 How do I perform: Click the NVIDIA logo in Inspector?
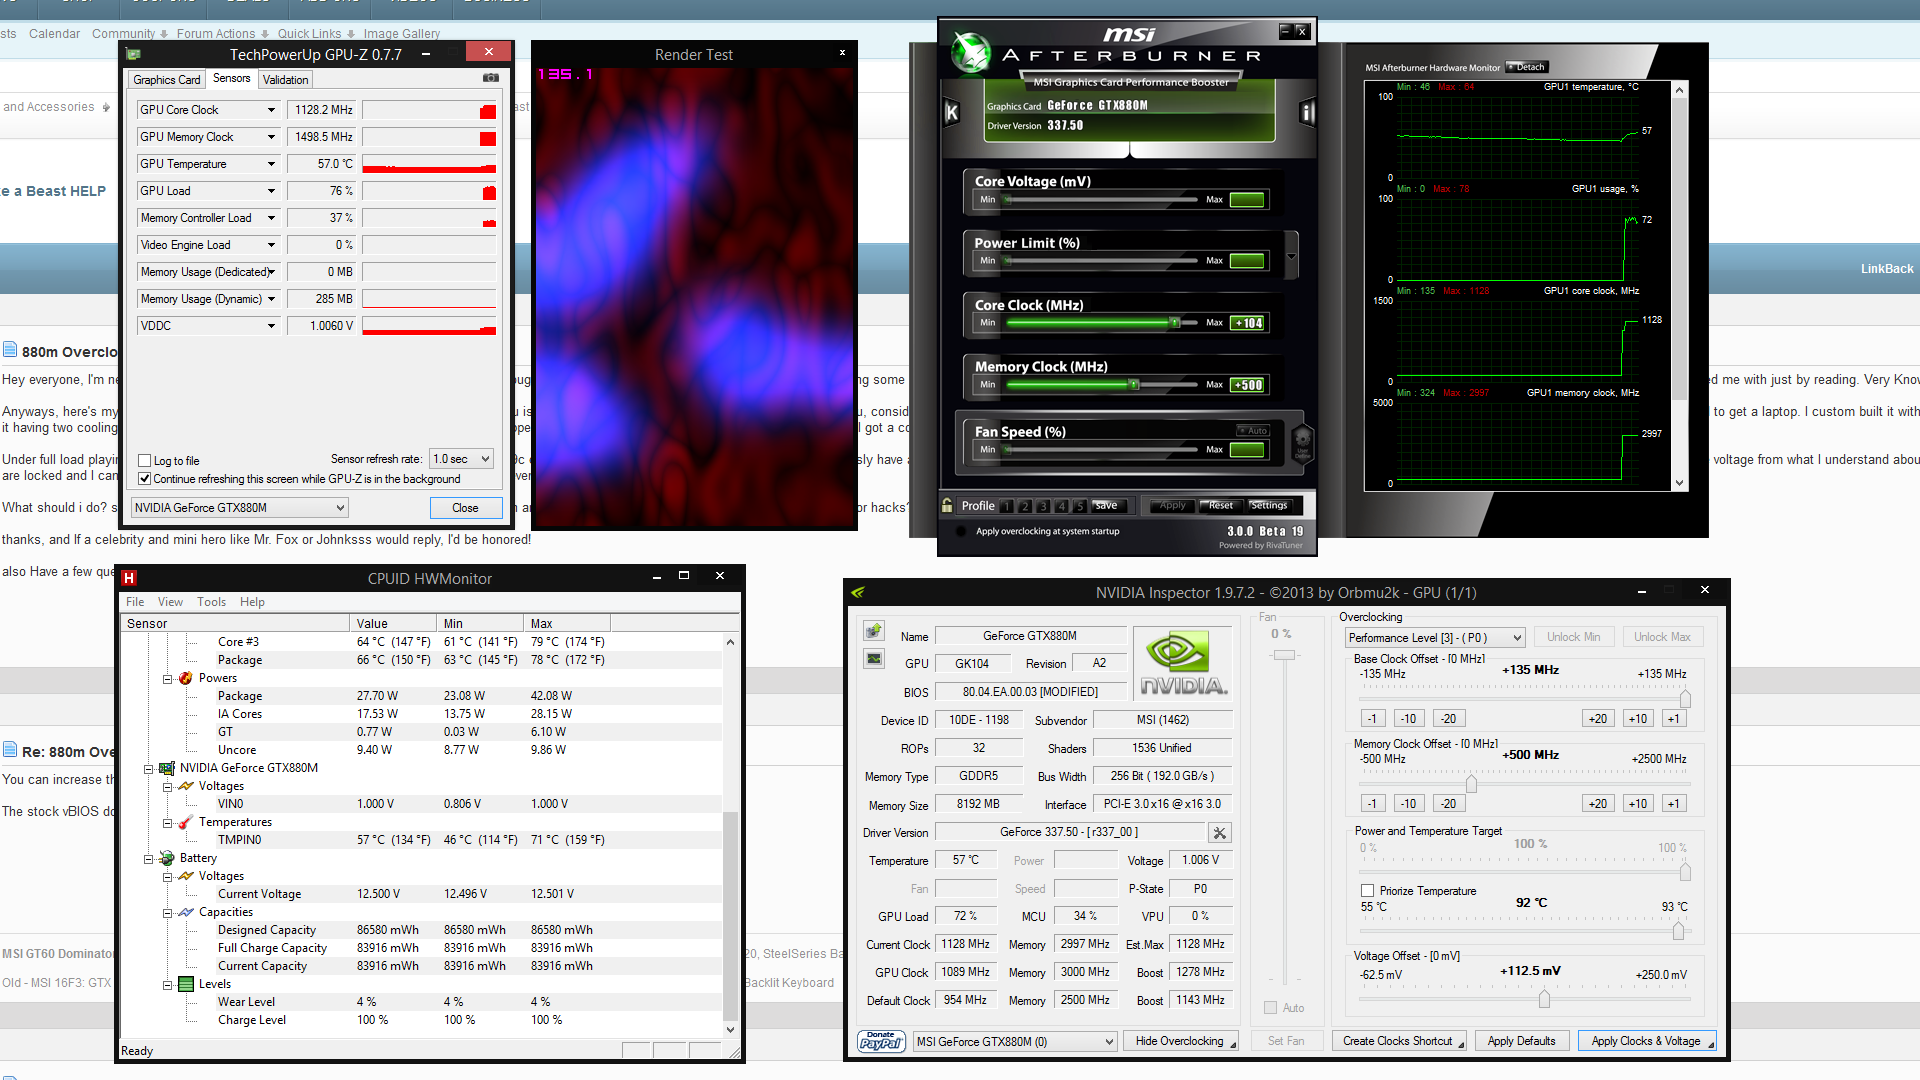click(1183, 665)
